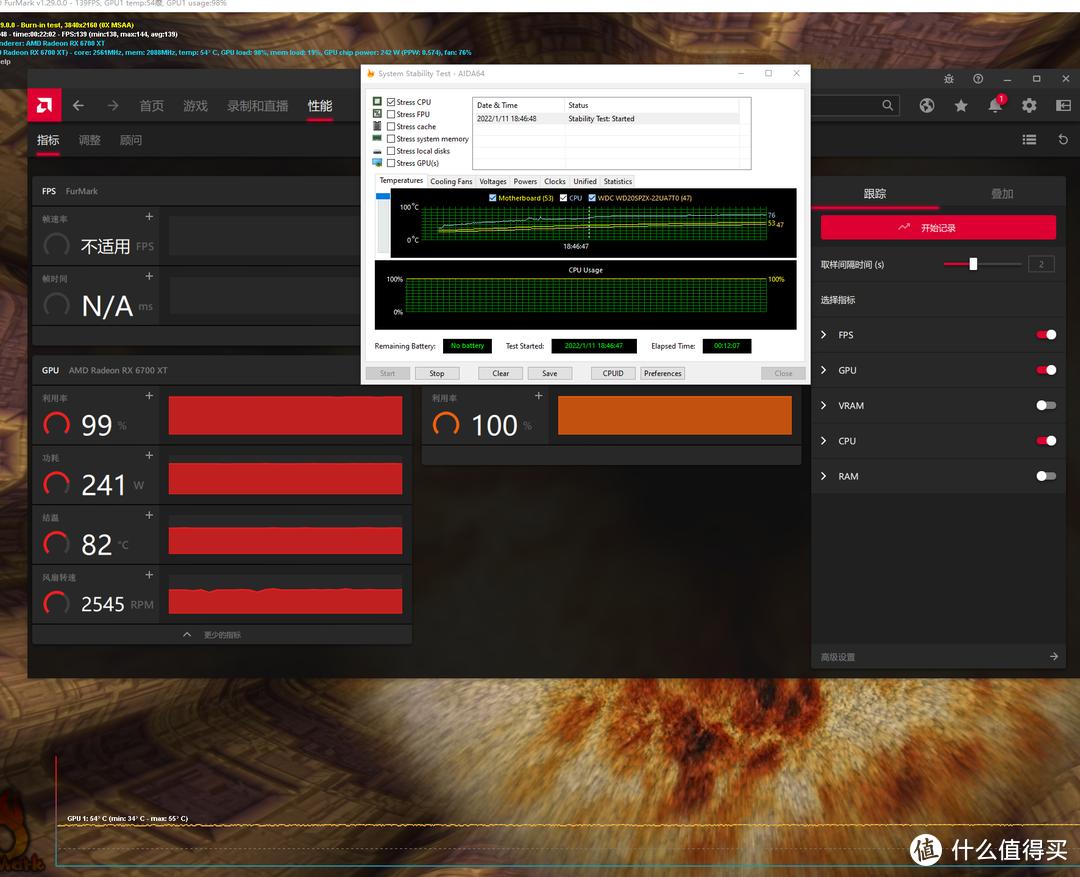Open the notifications bell icon
1080x877 pixels.
point(996,105)
